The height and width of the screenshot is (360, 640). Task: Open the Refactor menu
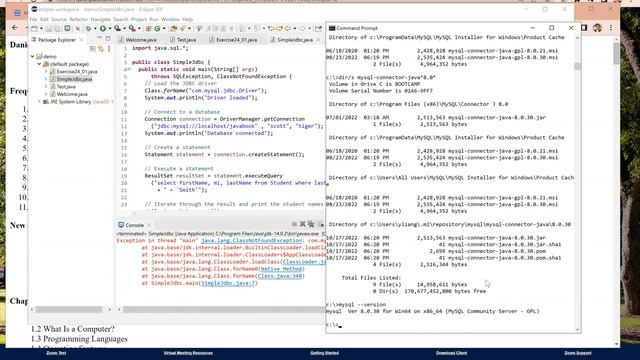tap(79, 19)
